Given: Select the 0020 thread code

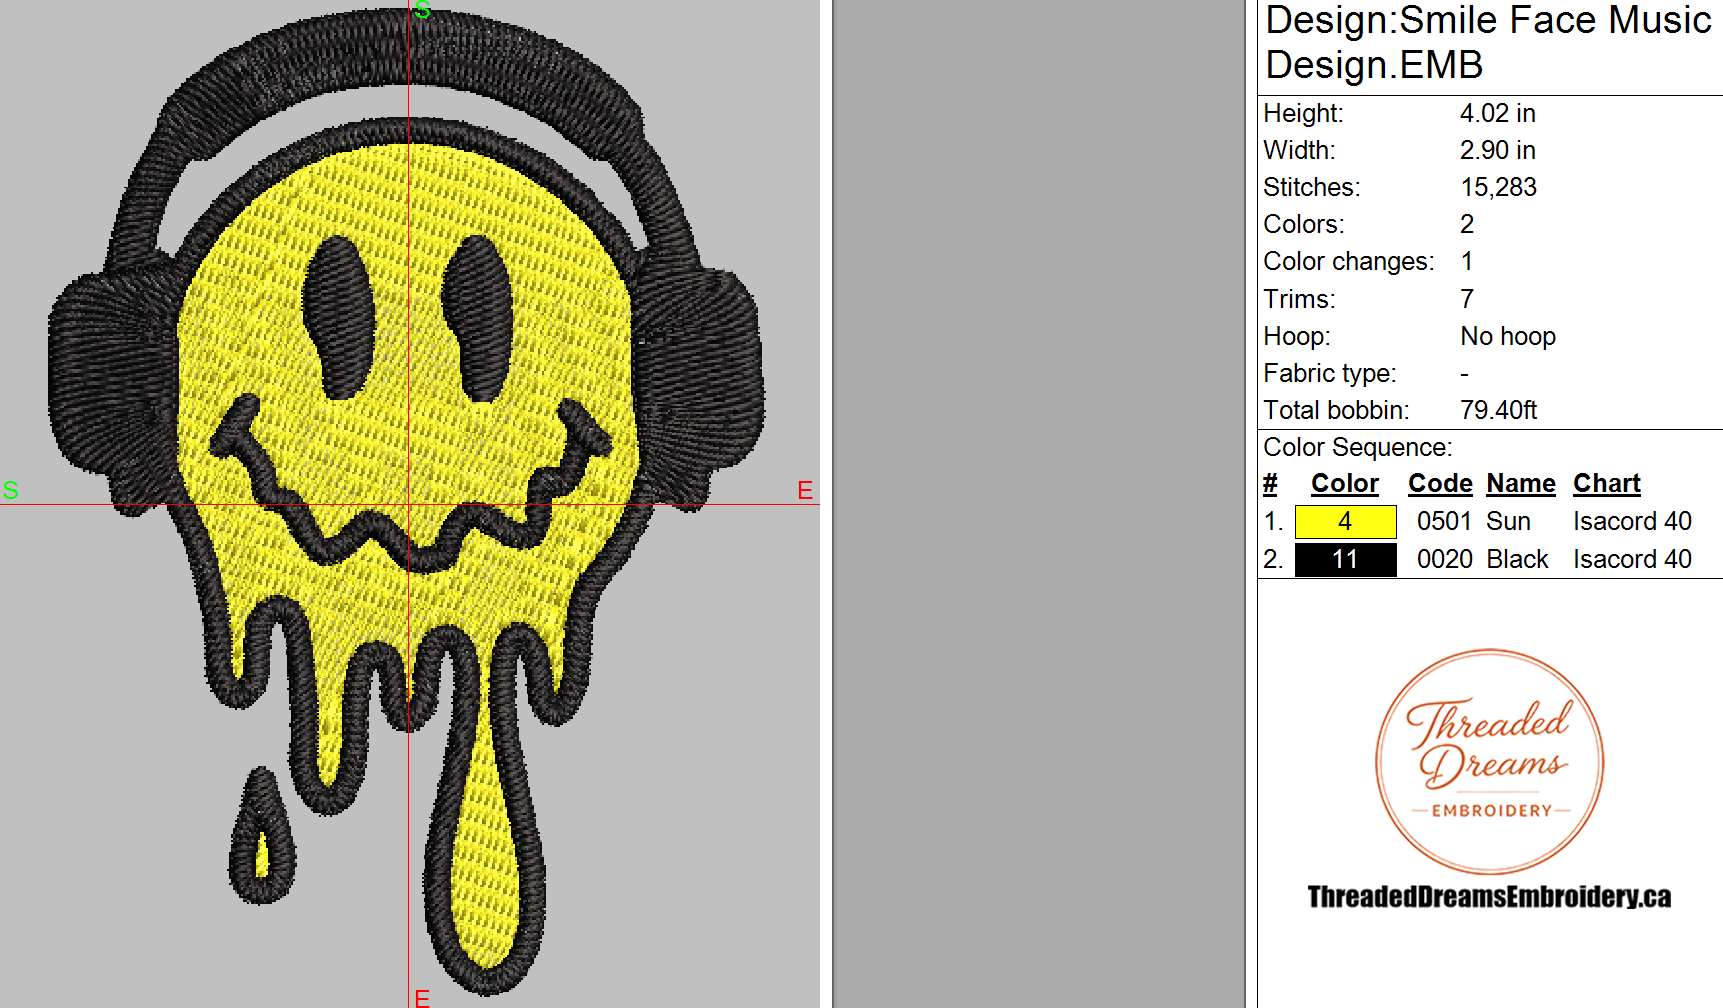Looking at the screenshot, I should pyautogui.click(x=1444, y=560).
